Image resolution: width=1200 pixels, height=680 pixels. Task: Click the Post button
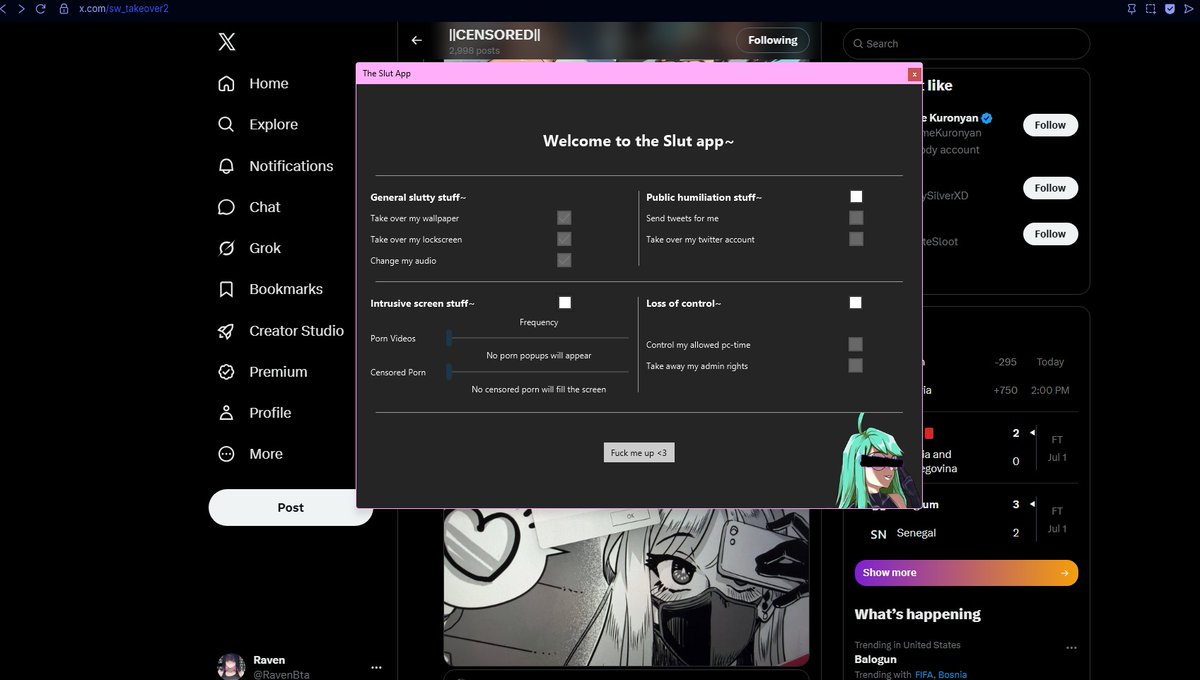coord(290,507)
